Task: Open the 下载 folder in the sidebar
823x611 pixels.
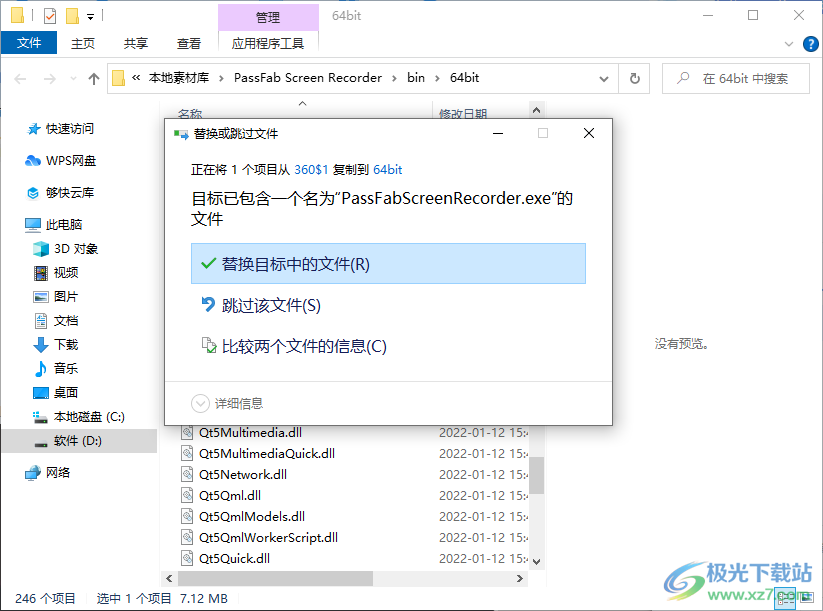Action: 66,345
